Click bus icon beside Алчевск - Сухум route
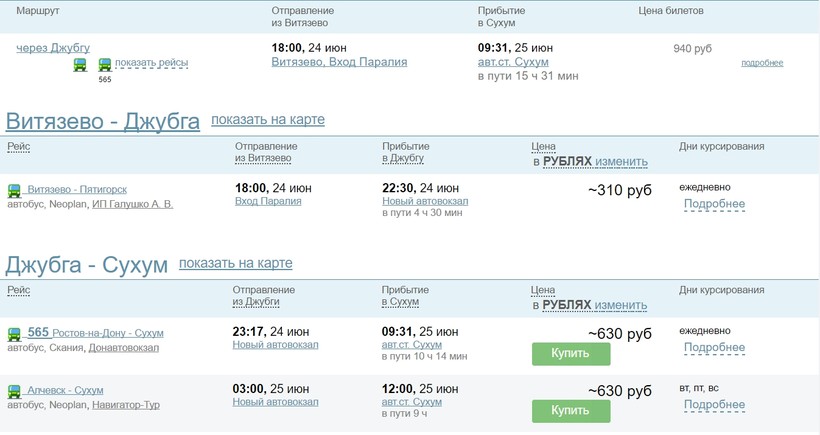820x435 pixels. (x=14, y=391)
